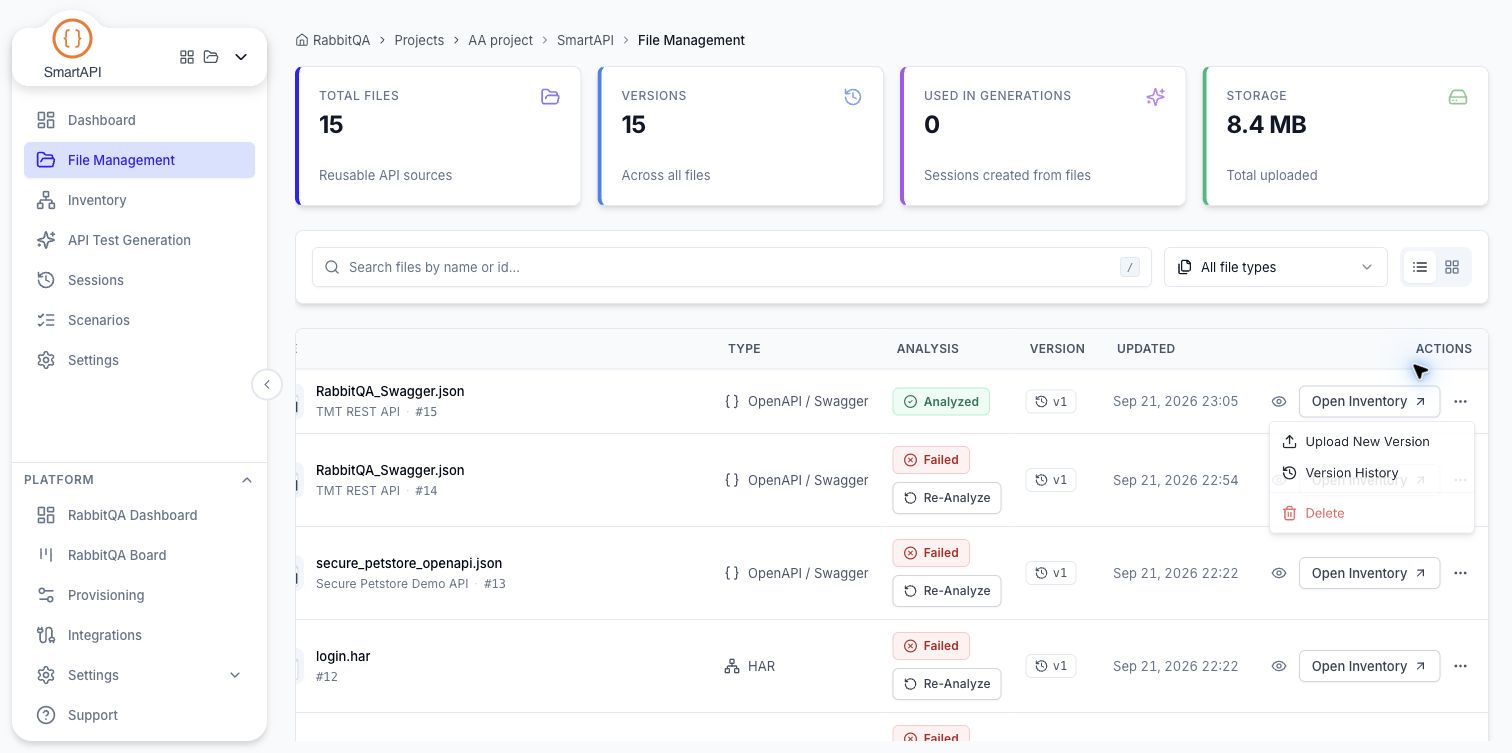The height and width of the screenshot is (753, 1512).
Task: Open Integrations under Platform
Action: (140, 635)
